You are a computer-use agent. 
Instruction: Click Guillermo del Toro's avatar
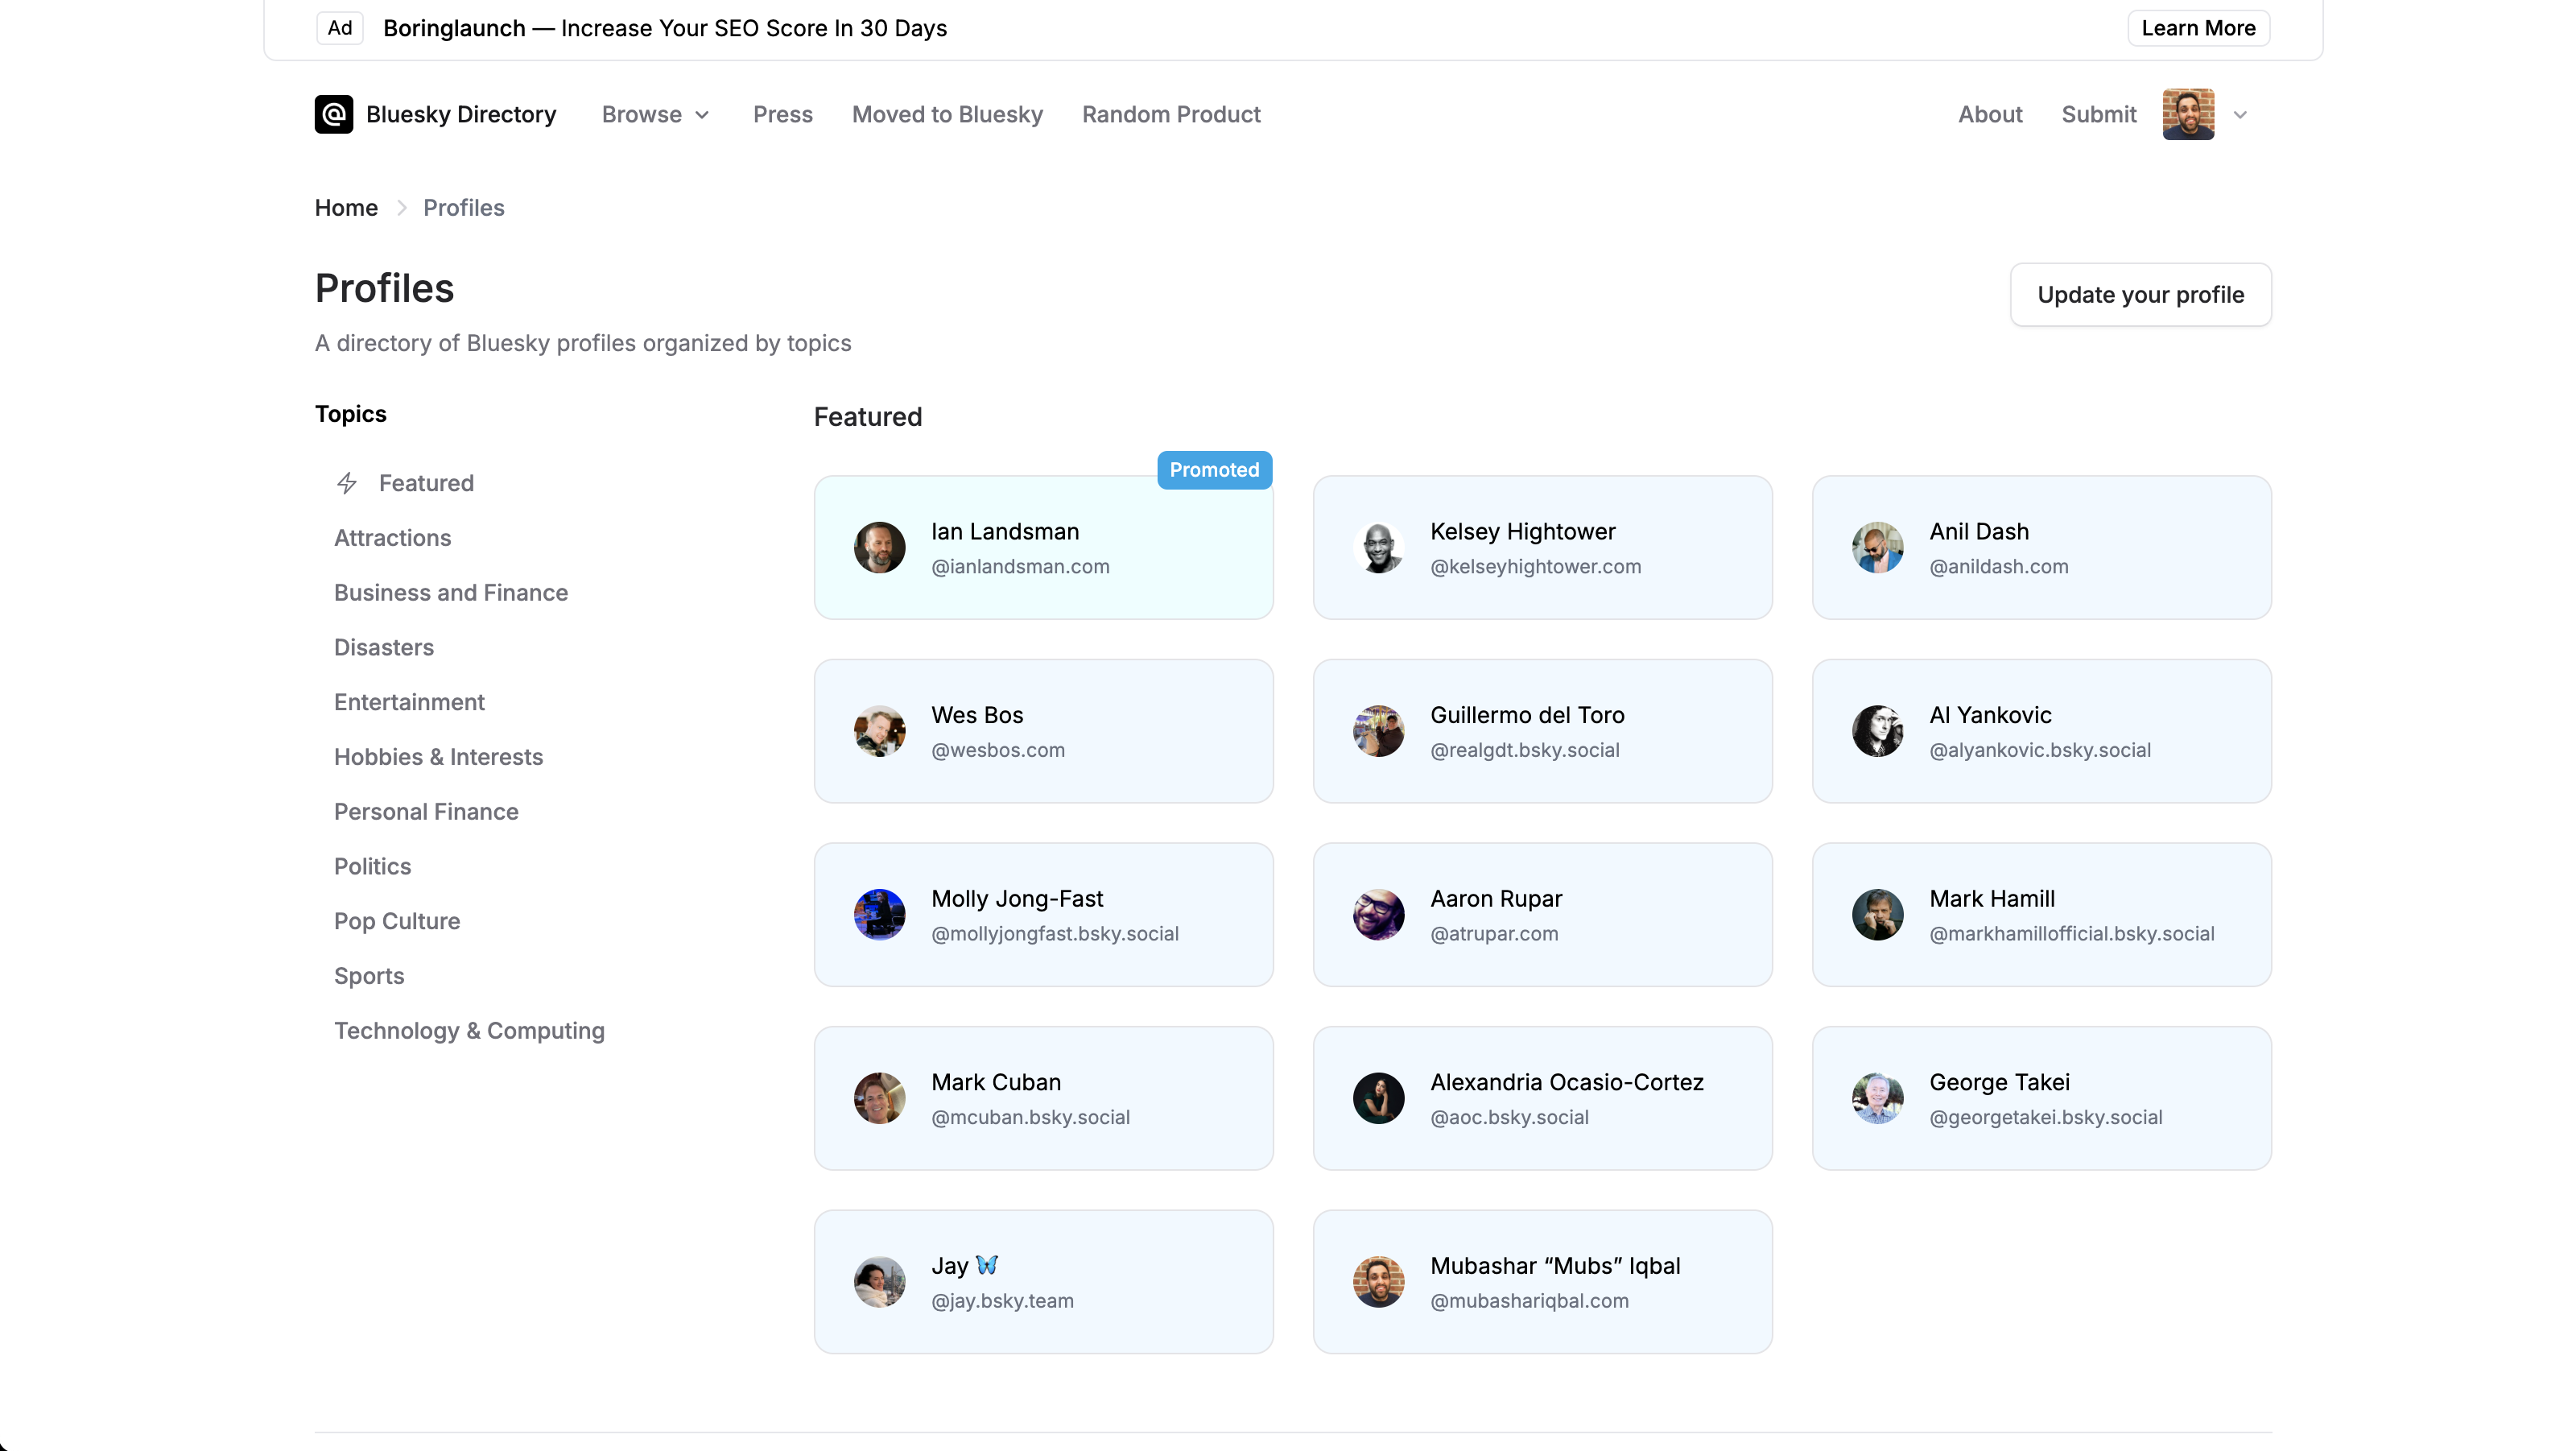pyautogui.click(x=1379, y=731)
